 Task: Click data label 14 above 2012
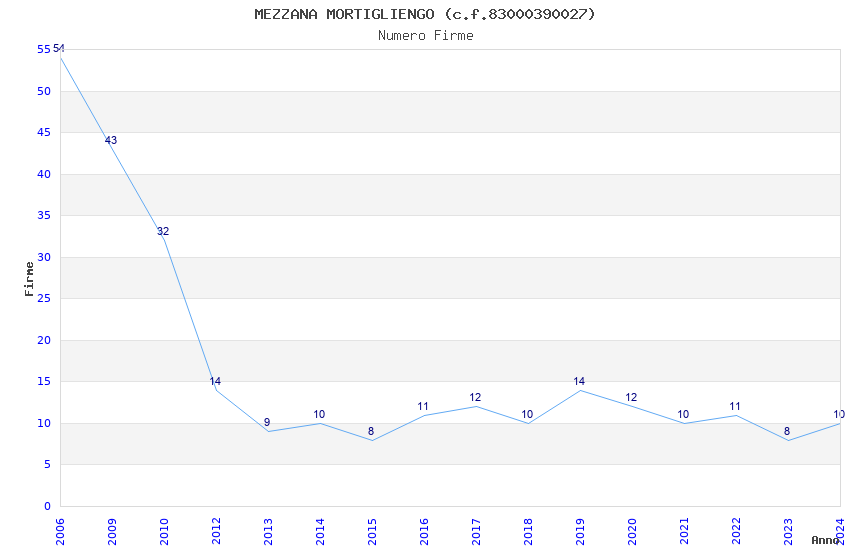[x=215, y=381]
